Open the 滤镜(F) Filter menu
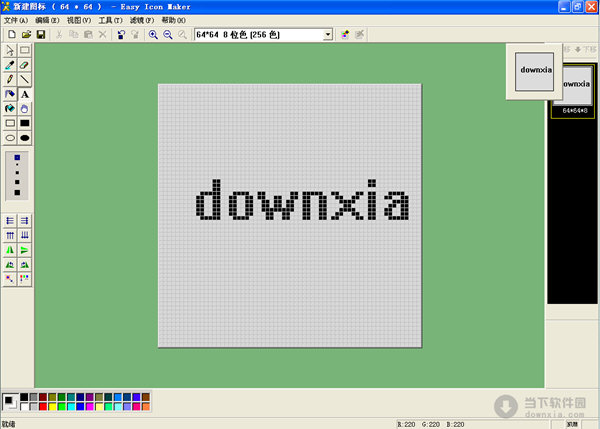This screenshot has height=429, width=600. [142, 20]
